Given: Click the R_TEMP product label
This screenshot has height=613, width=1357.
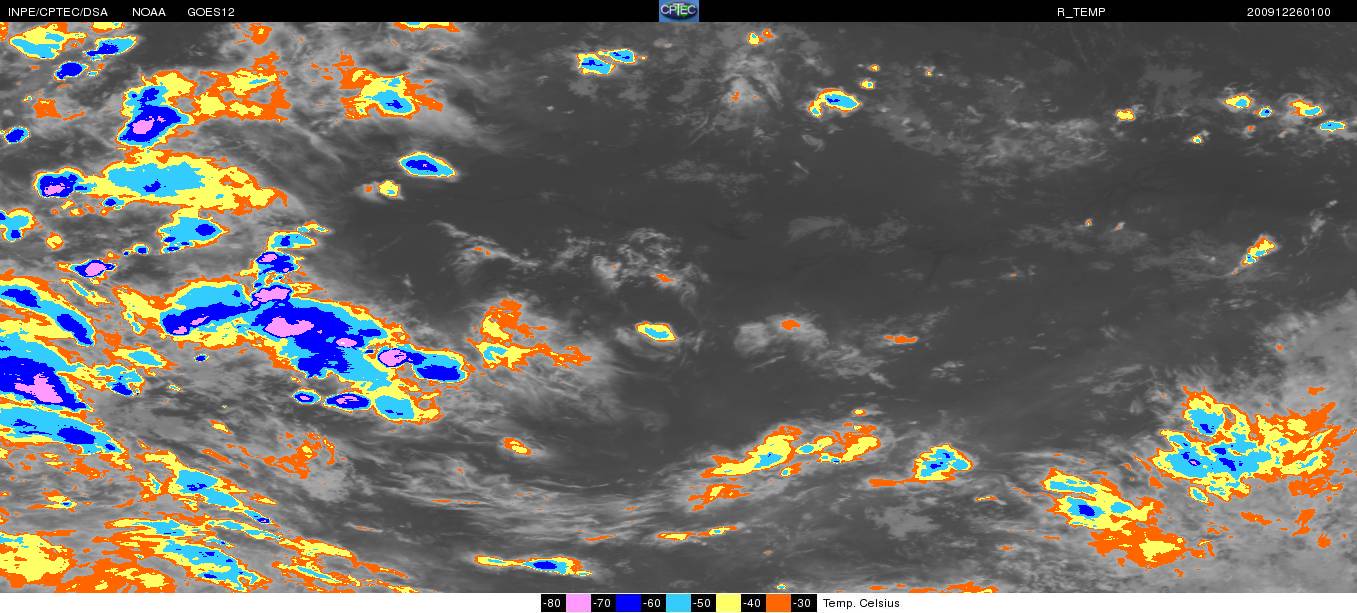Looking at the screenshot, I should pos(1081,12).
